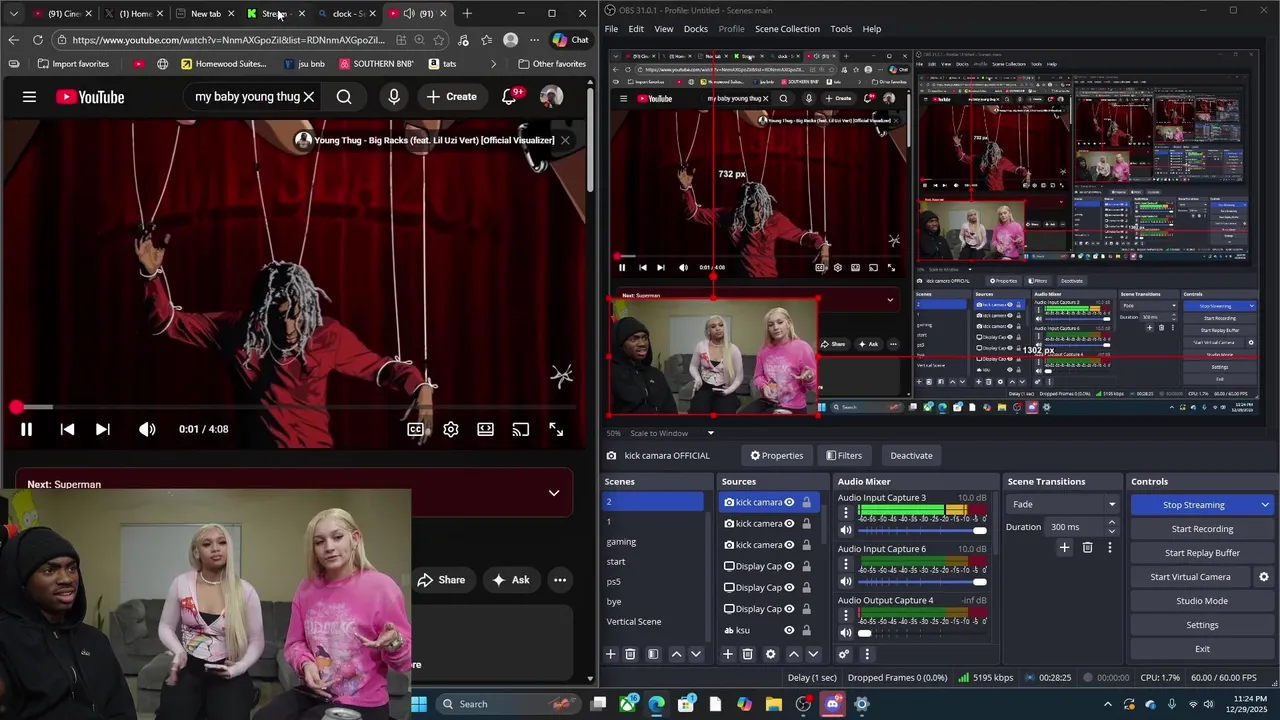This screenshot has width=1280, height=720.
Task: Enable Studio Mode
Action: point(1202,601)
